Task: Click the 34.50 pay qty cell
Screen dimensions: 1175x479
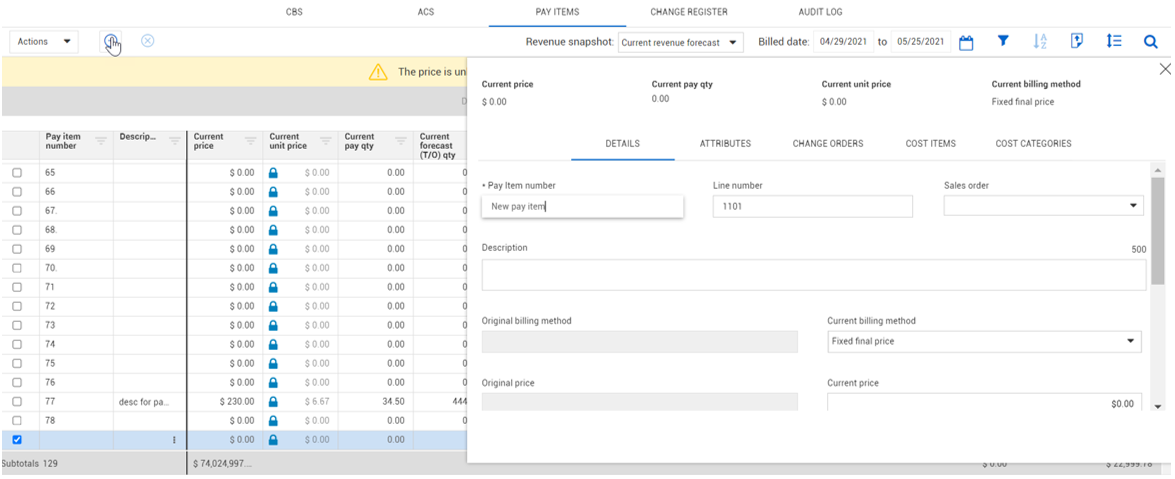Action: [375, 401]
